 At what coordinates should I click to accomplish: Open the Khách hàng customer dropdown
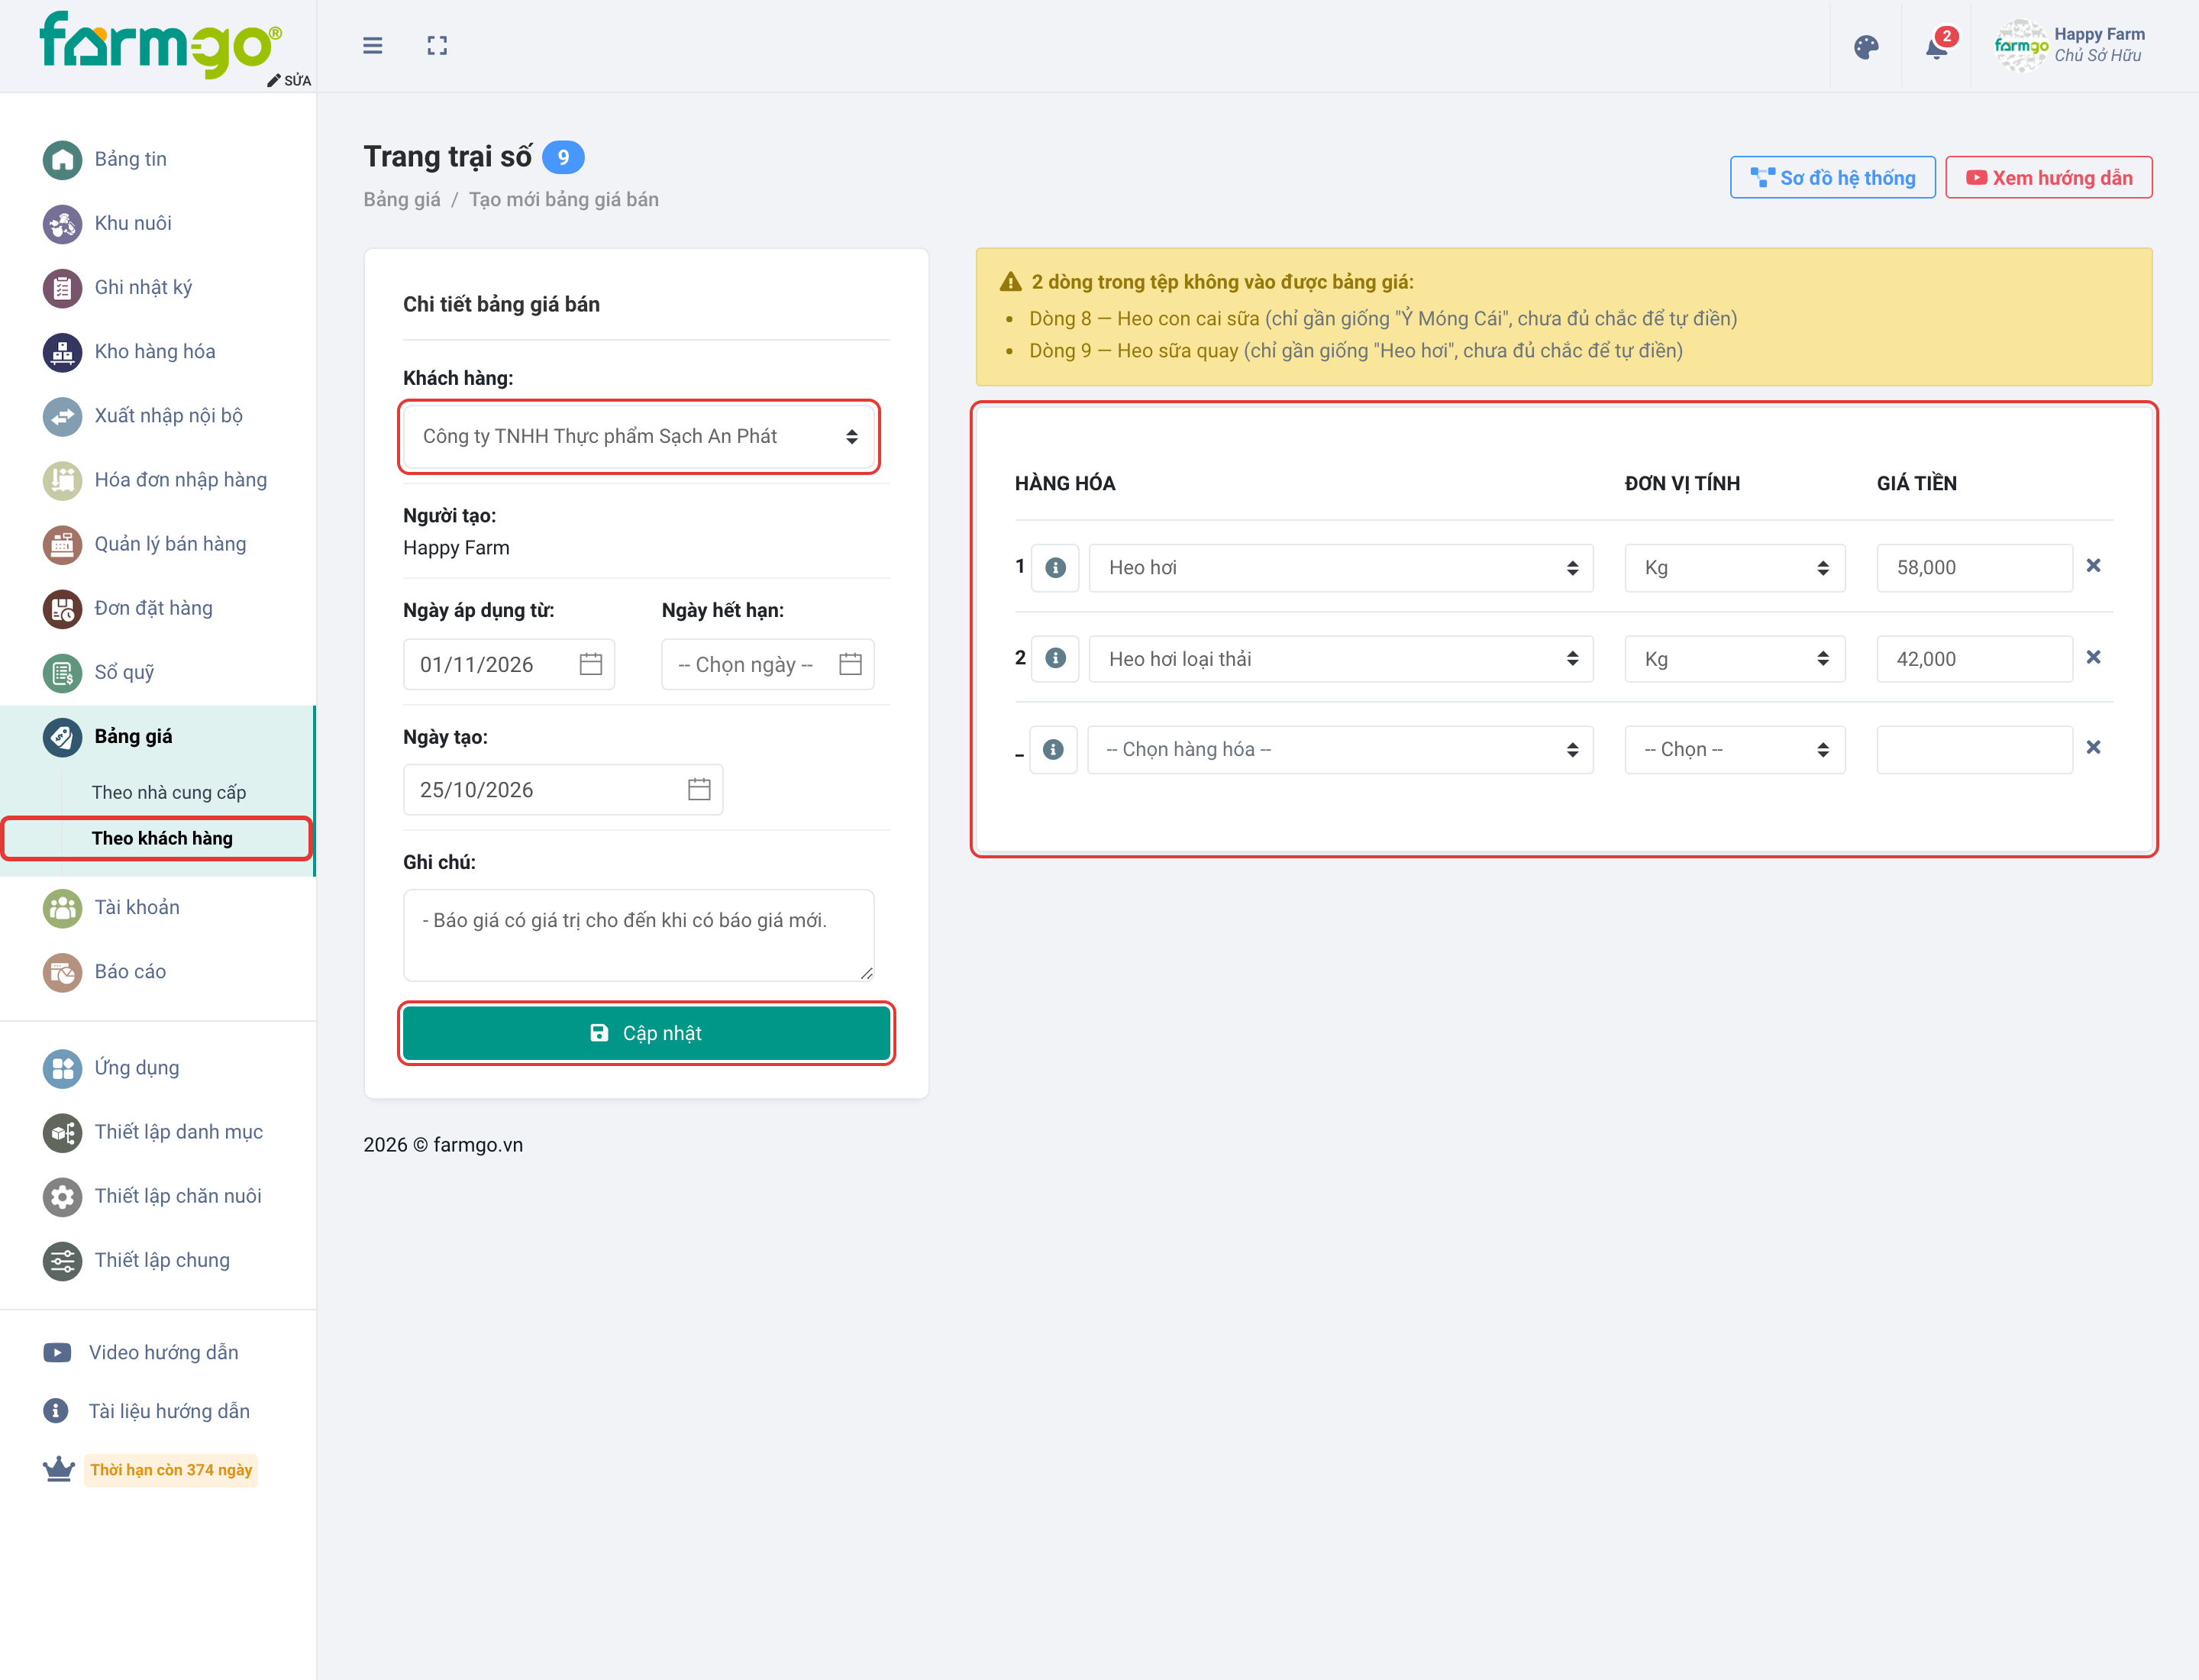[x=639, y=437]
